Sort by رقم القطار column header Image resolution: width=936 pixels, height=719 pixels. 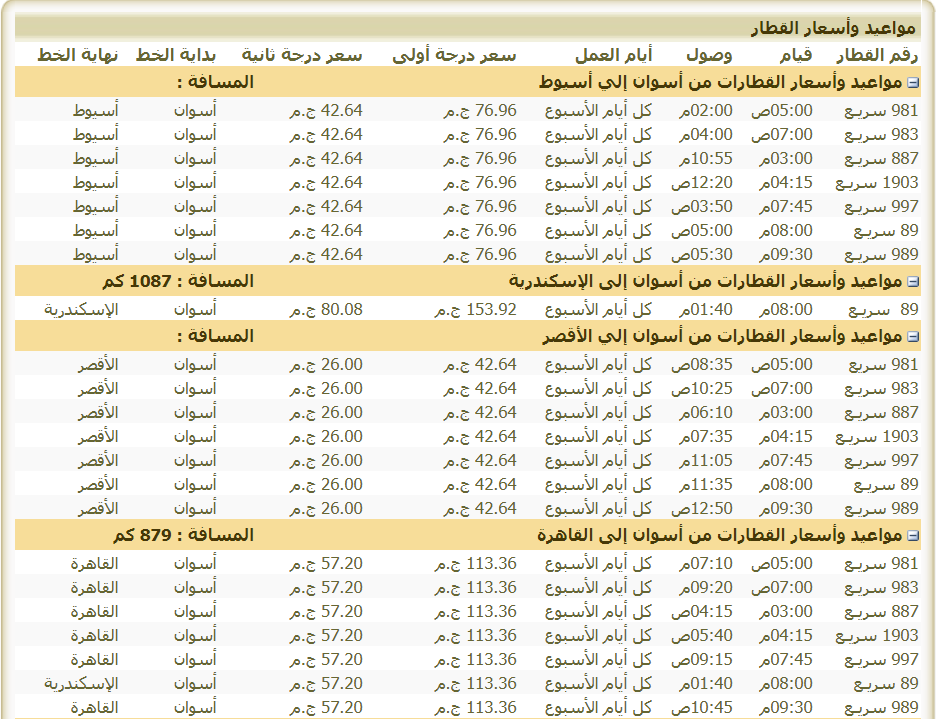point(876,55)
